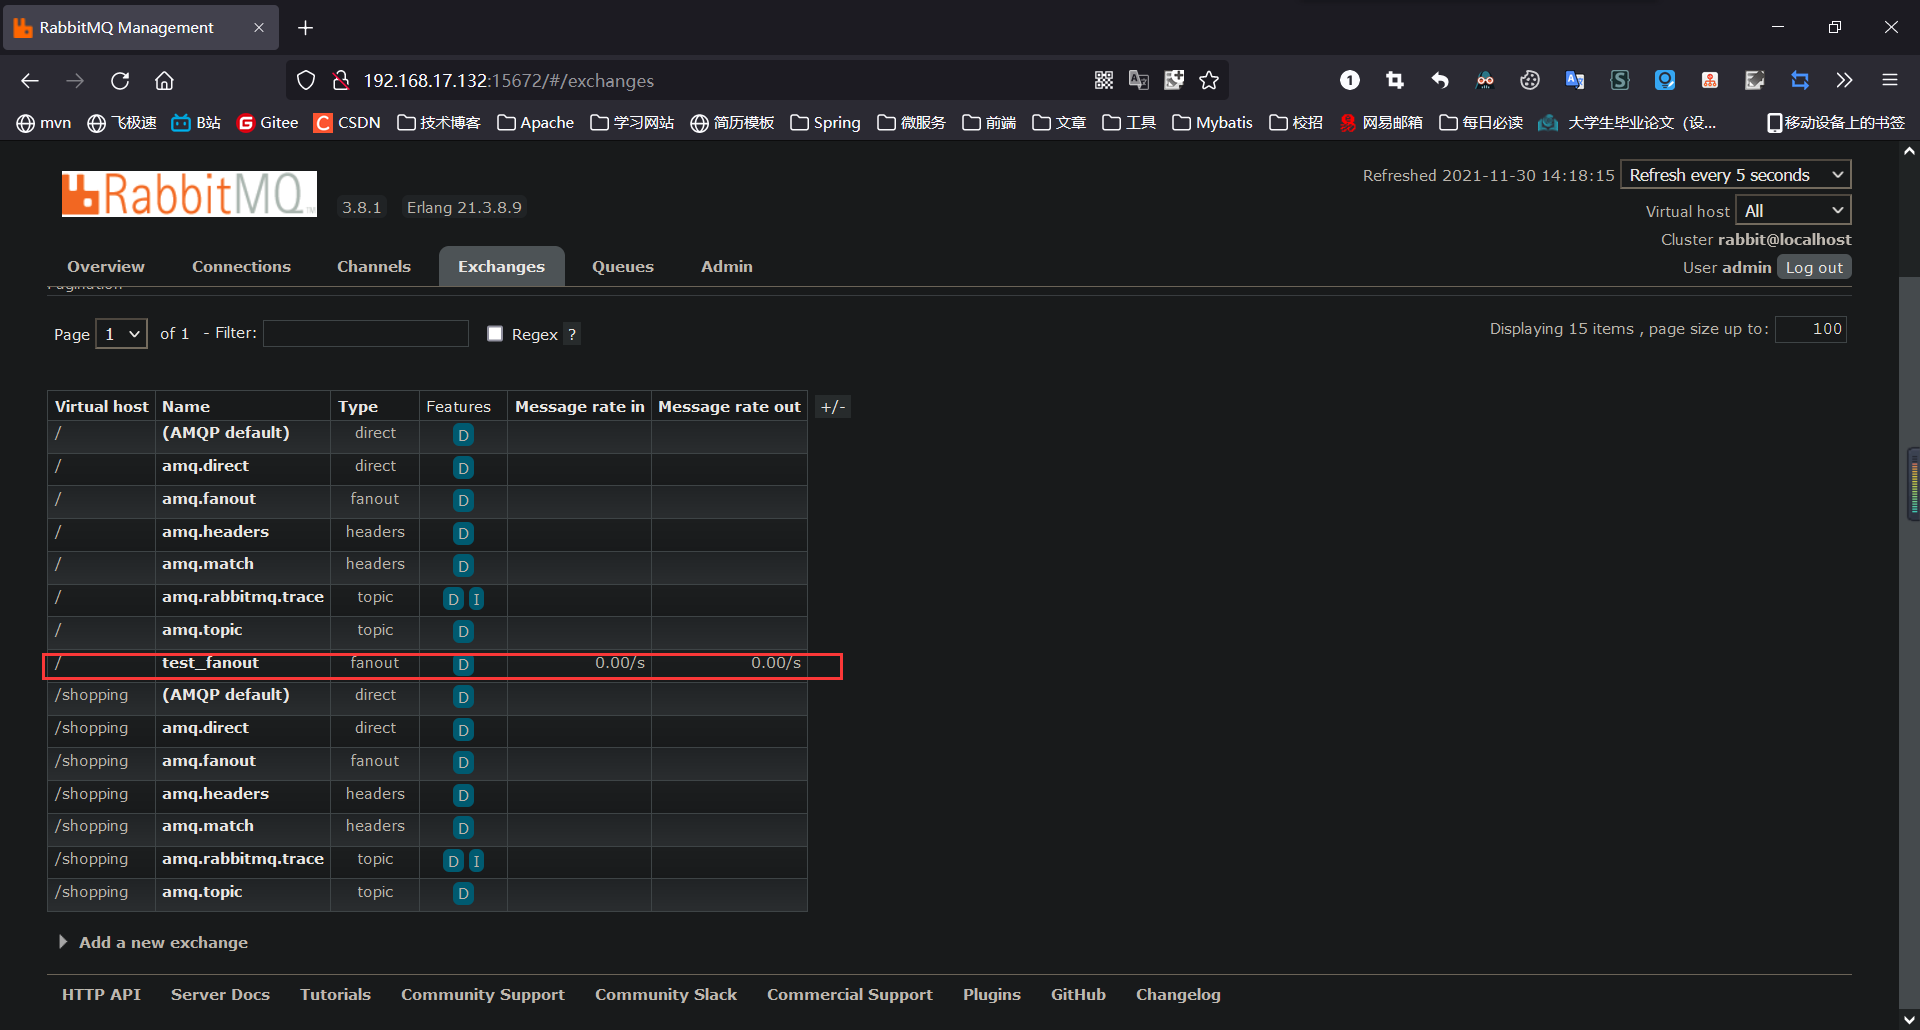This screenshot has height=1030, width=1920.
Task: Open the Tutorials footer link
Action: [x=335, y=994]
